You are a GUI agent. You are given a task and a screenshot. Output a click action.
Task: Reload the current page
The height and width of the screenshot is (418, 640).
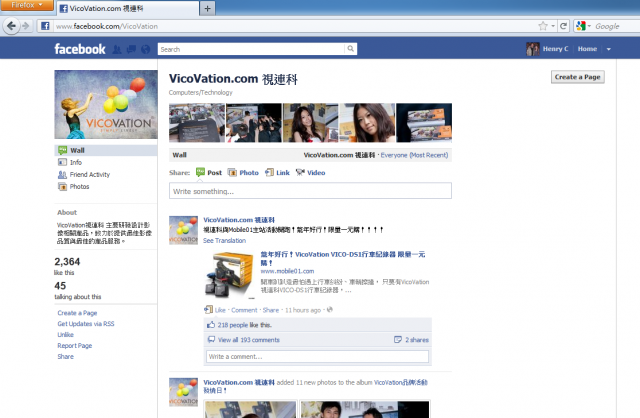pos(563,26)
